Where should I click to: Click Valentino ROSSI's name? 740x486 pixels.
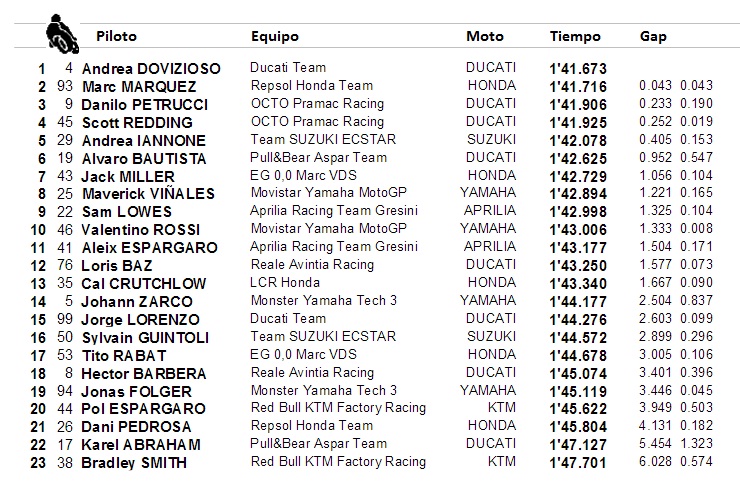[141, 230]
